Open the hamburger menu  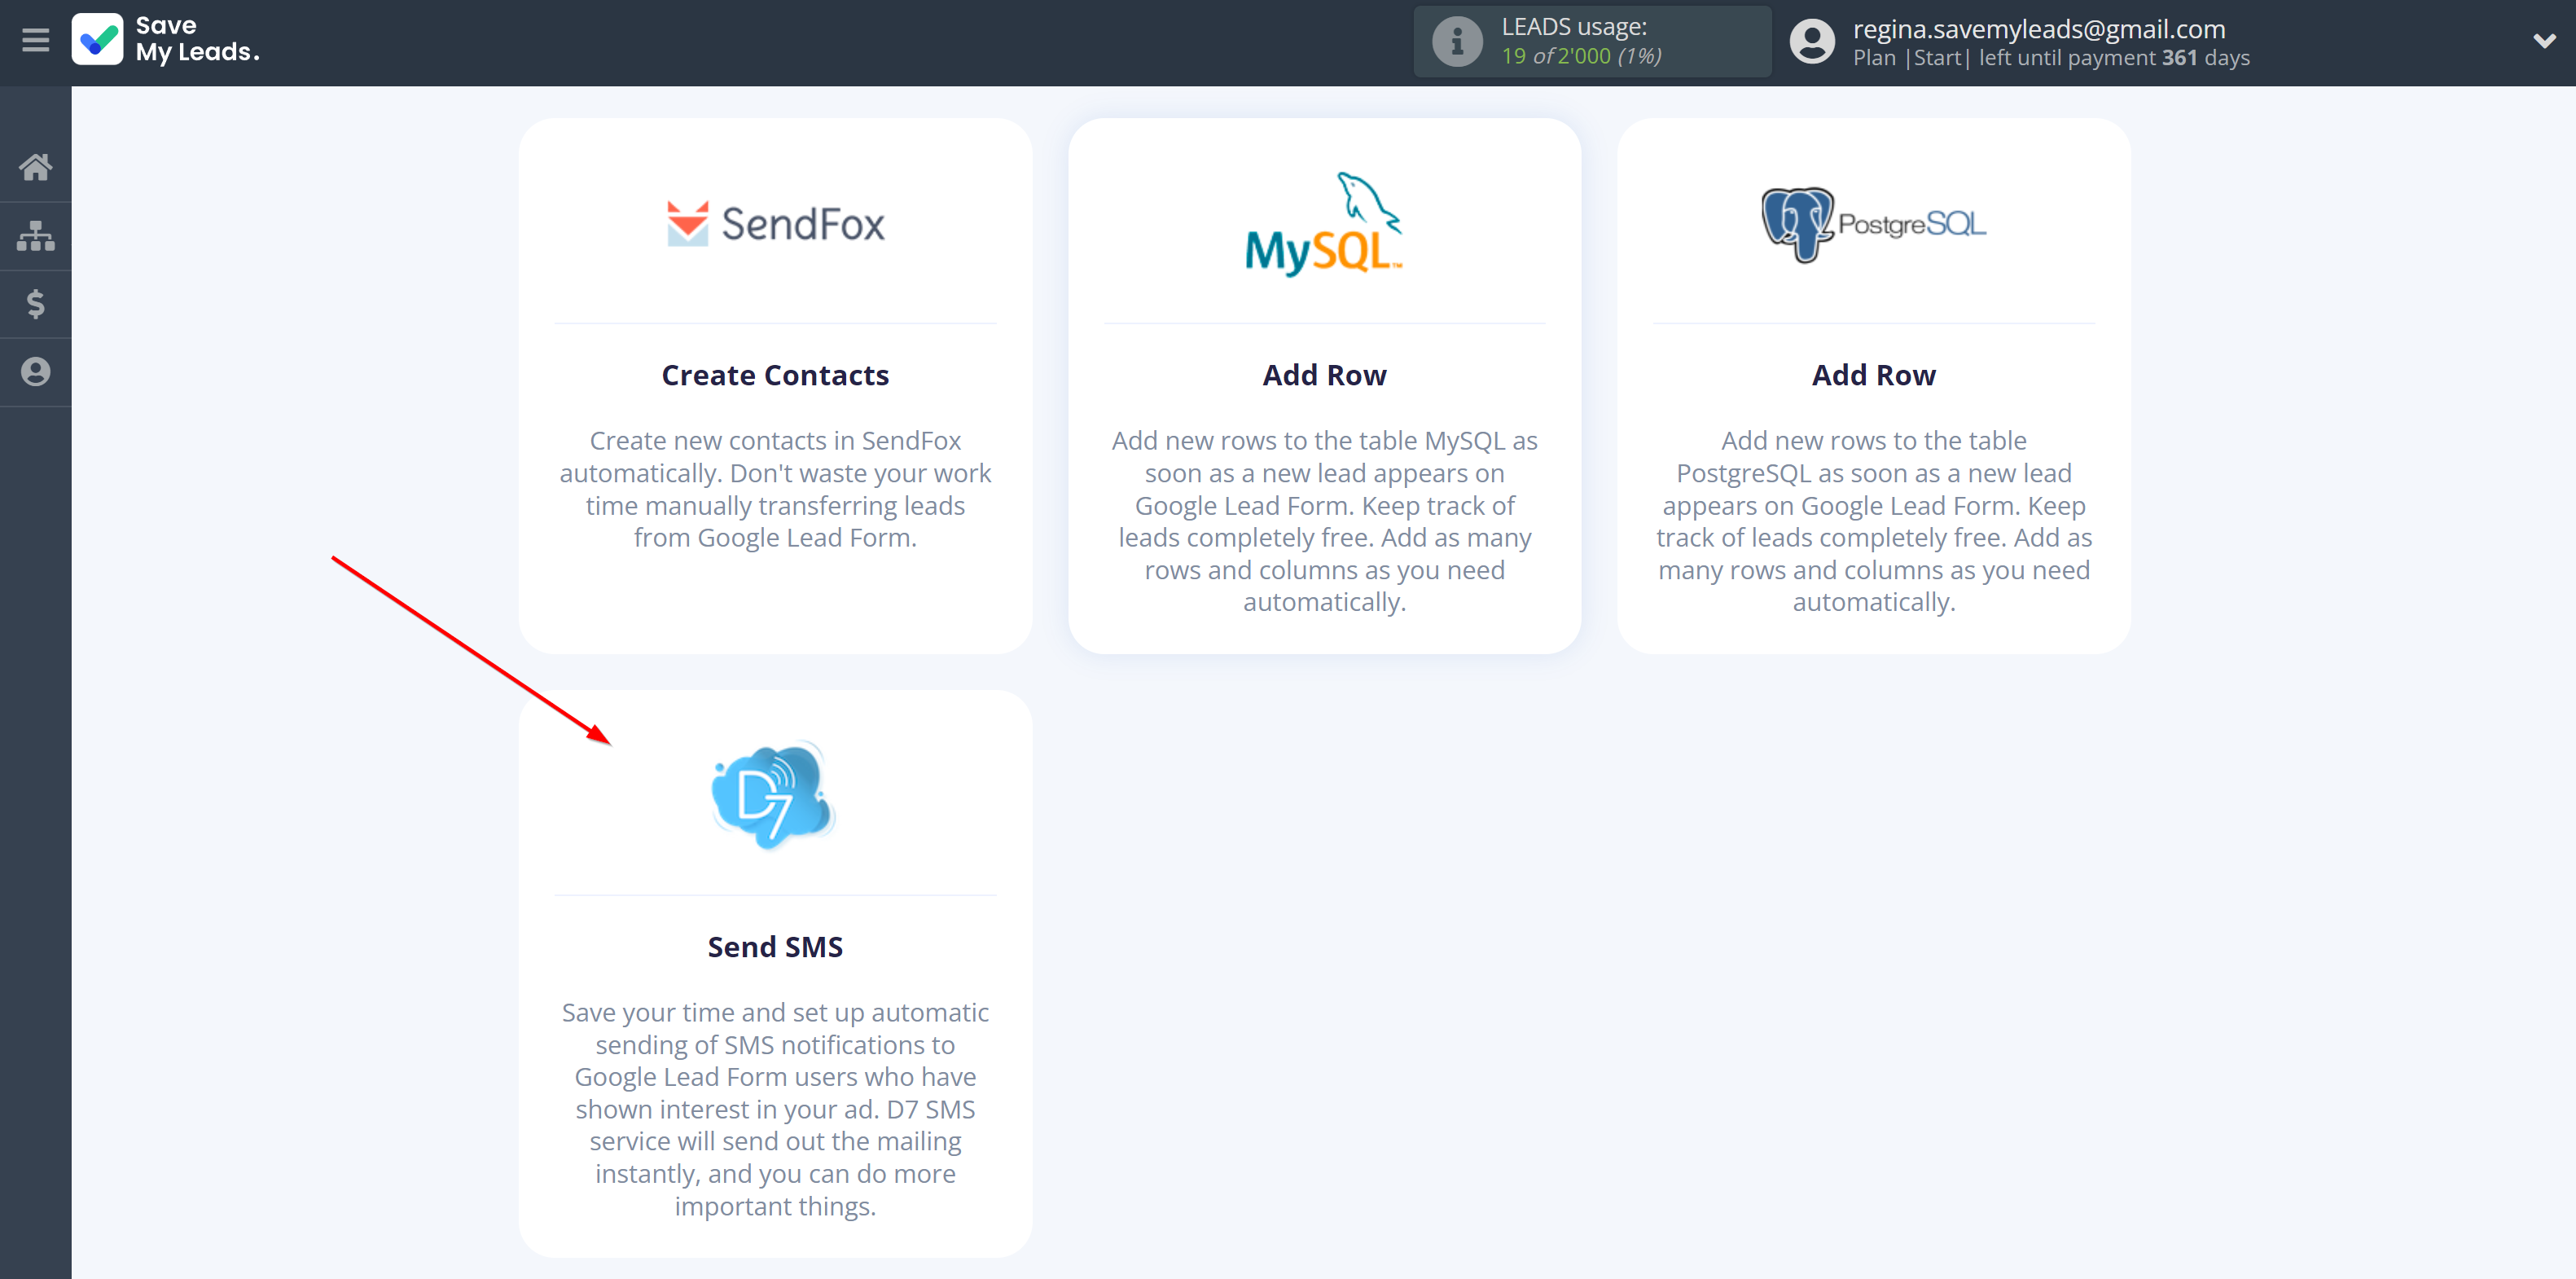[35, 40]
